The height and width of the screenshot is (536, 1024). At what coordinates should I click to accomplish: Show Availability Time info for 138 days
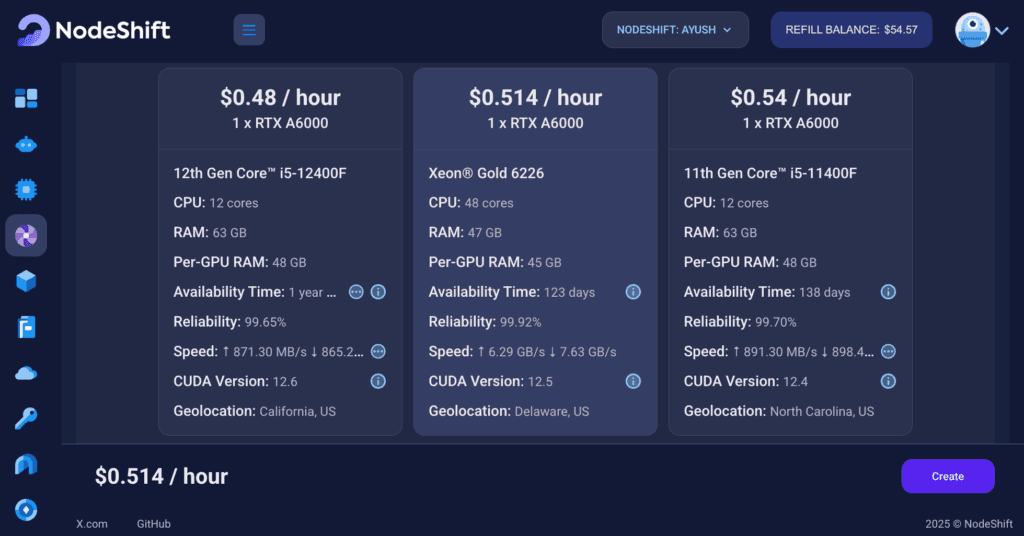(888, 292)
